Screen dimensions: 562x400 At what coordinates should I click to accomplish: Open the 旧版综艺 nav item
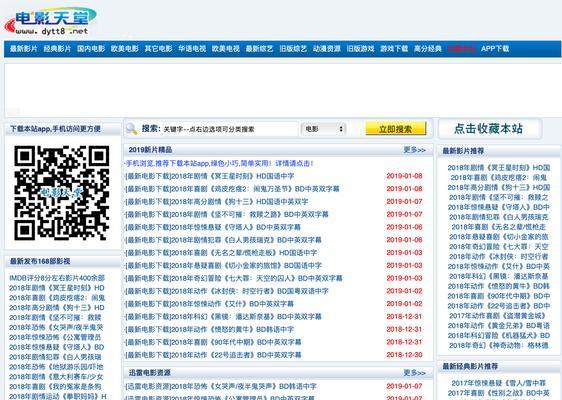293,49
